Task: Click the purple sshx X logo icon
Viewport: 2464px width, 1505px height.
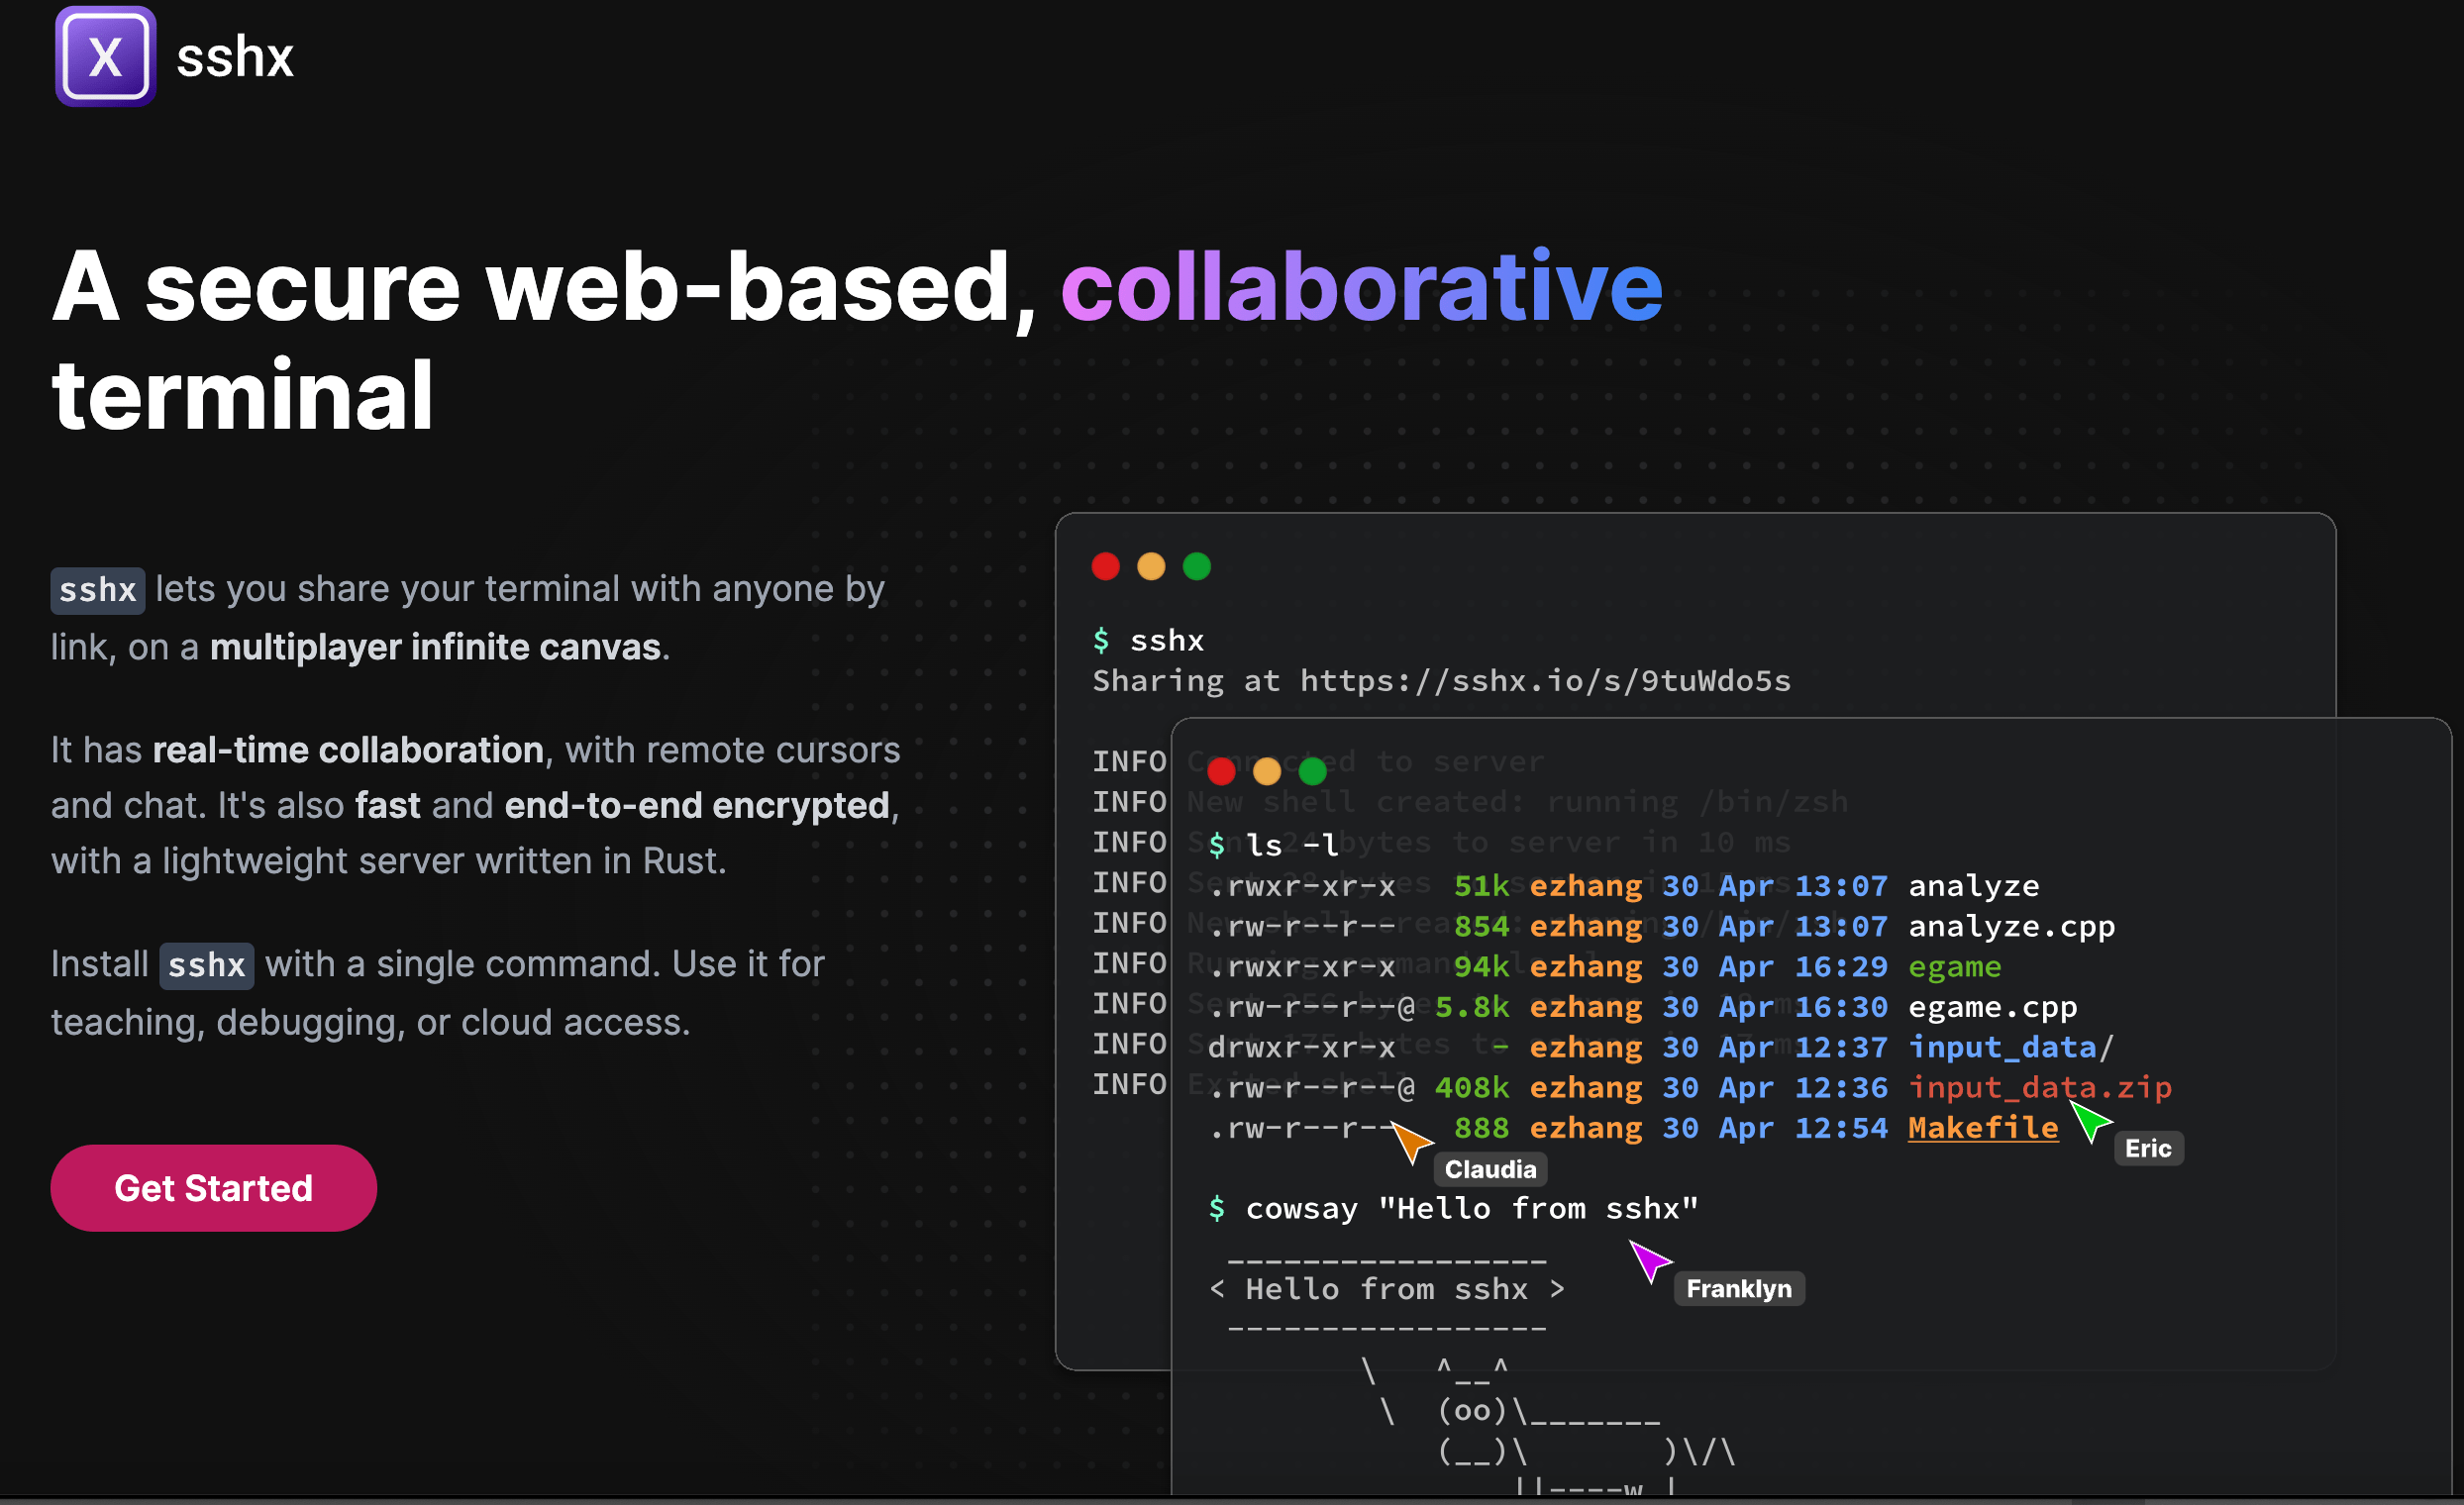Action: (105, 56)
